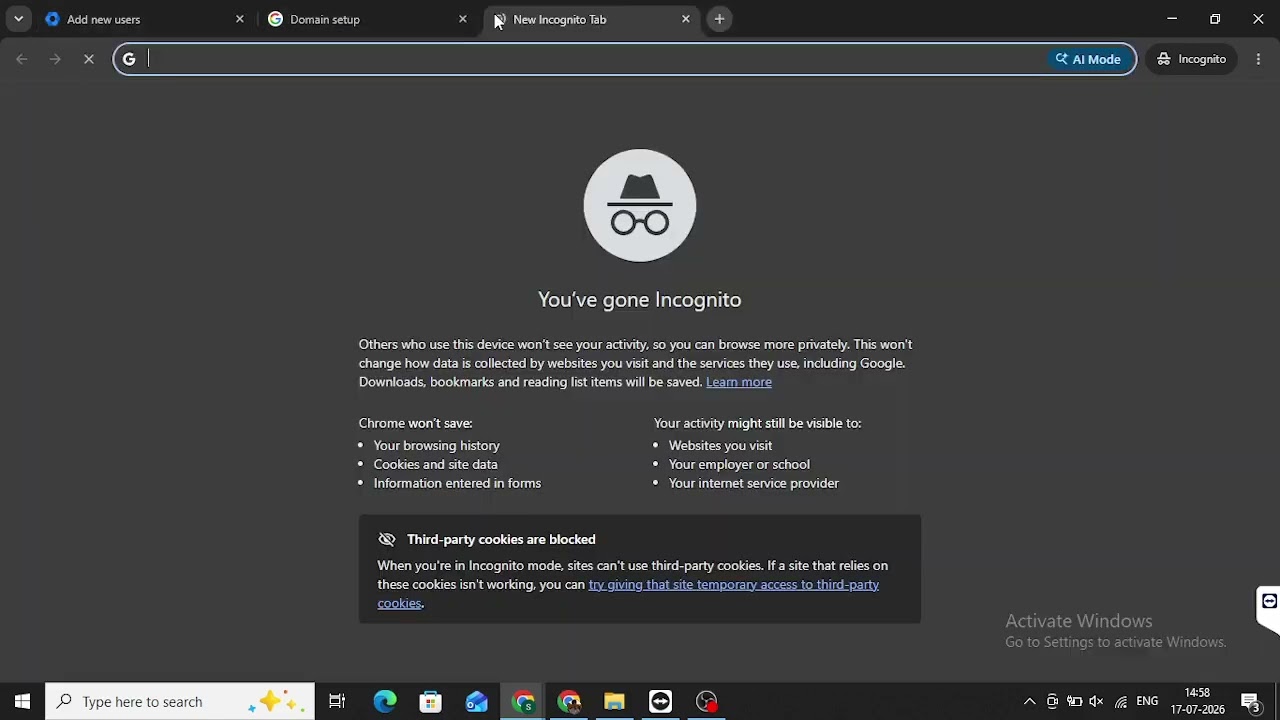The height and width of the screenshot is (720, 1280).
Task: Open Chrome's three-dot menu
Action: (x=1258, y=59)
